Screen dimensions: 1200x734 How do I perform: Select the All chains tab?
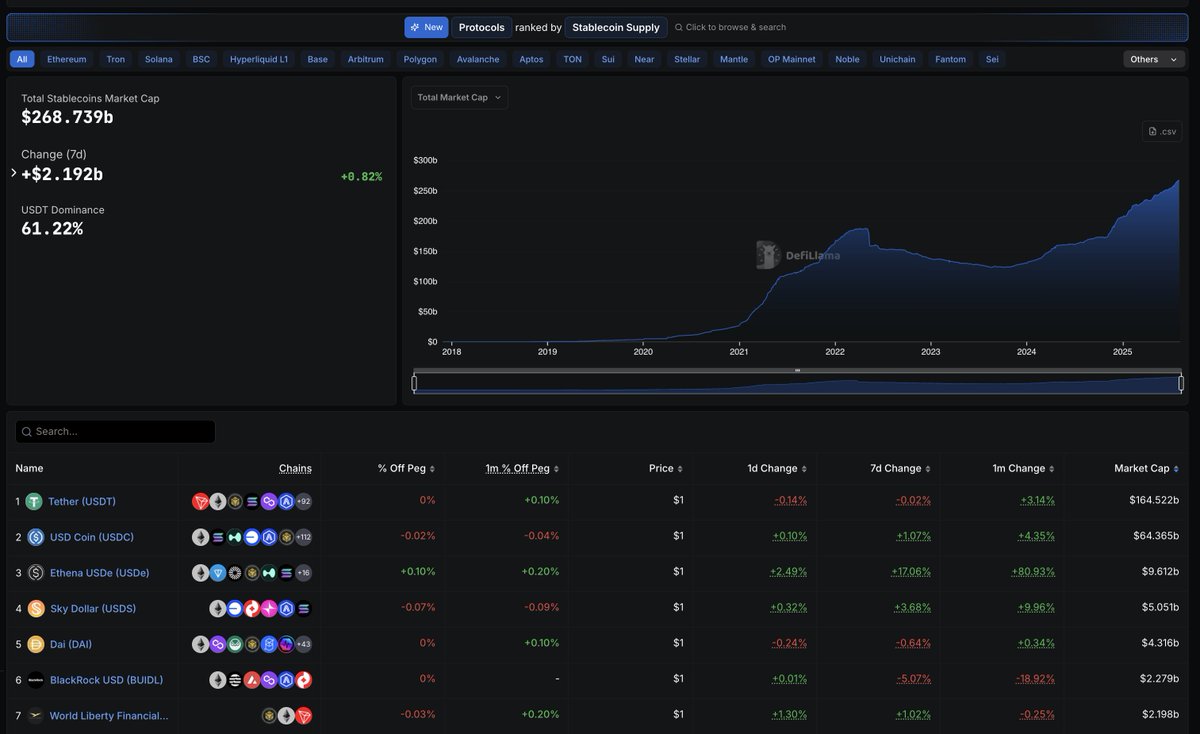tap(22, 59)
